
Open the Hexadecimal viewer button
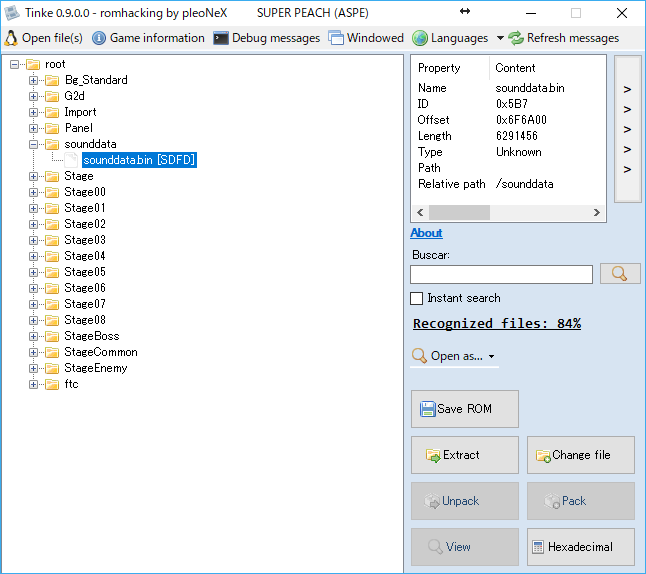click(581, 547)
